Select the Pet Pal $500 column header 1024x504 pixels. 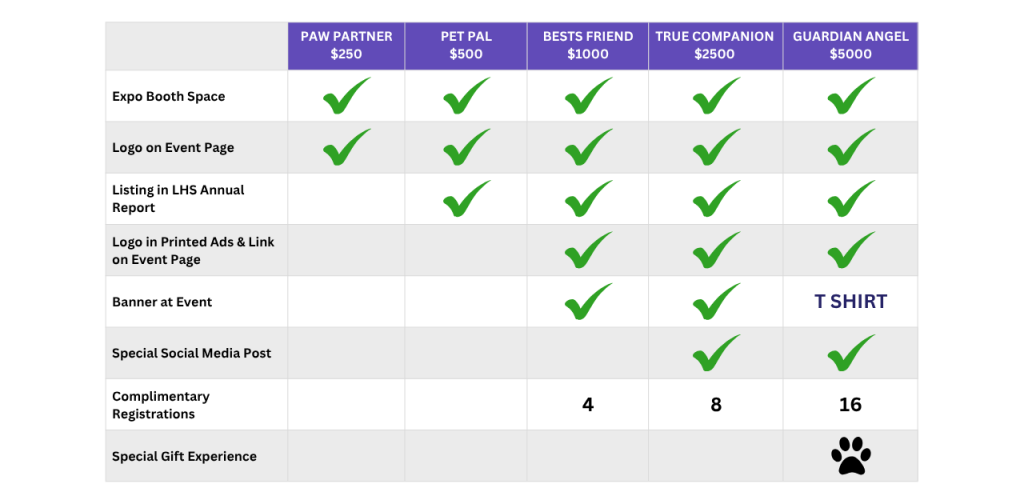click(466, 46)
